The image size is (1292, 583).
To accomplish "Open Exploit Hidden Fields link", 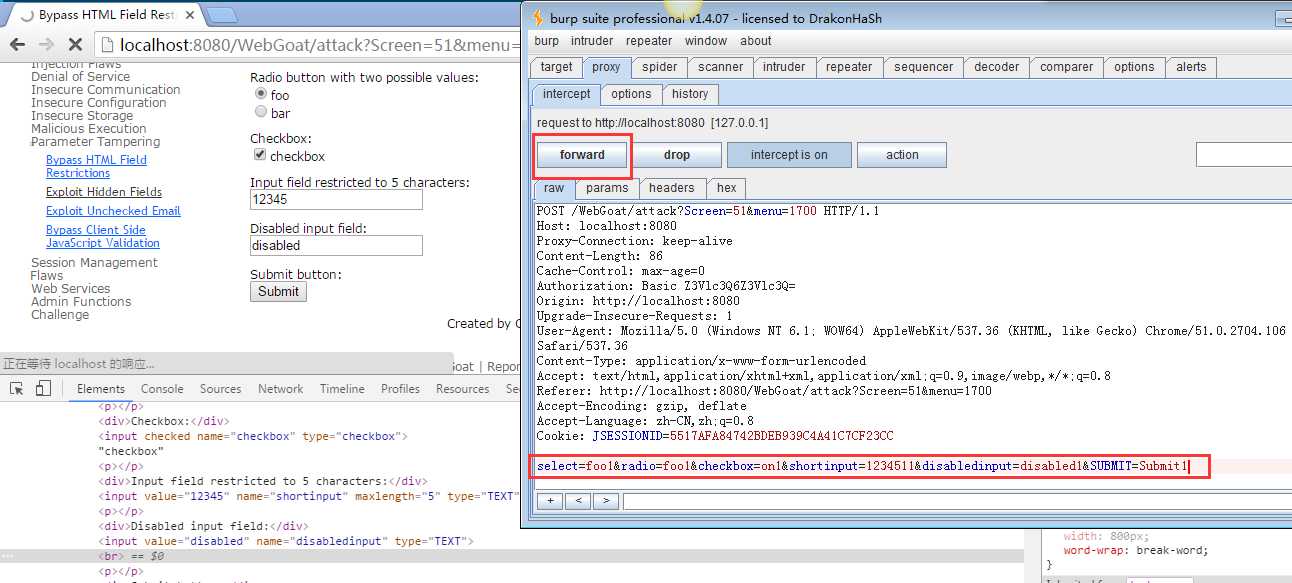I will [104, 192].
